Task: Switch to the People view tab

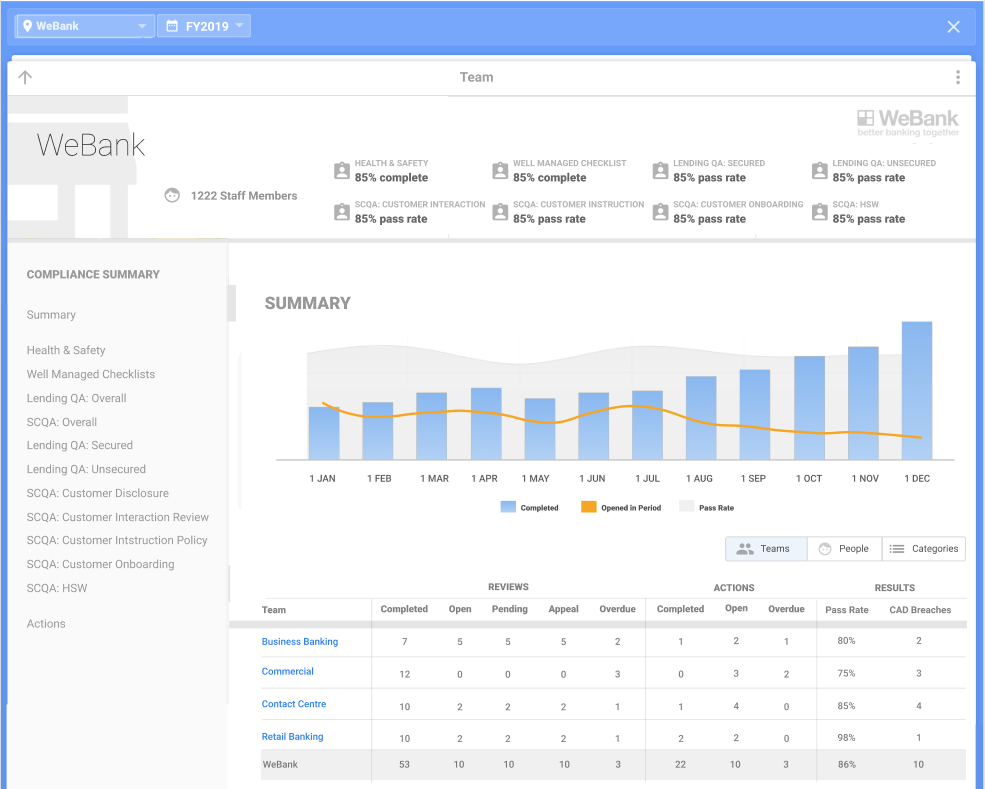Action: point(844,548)
